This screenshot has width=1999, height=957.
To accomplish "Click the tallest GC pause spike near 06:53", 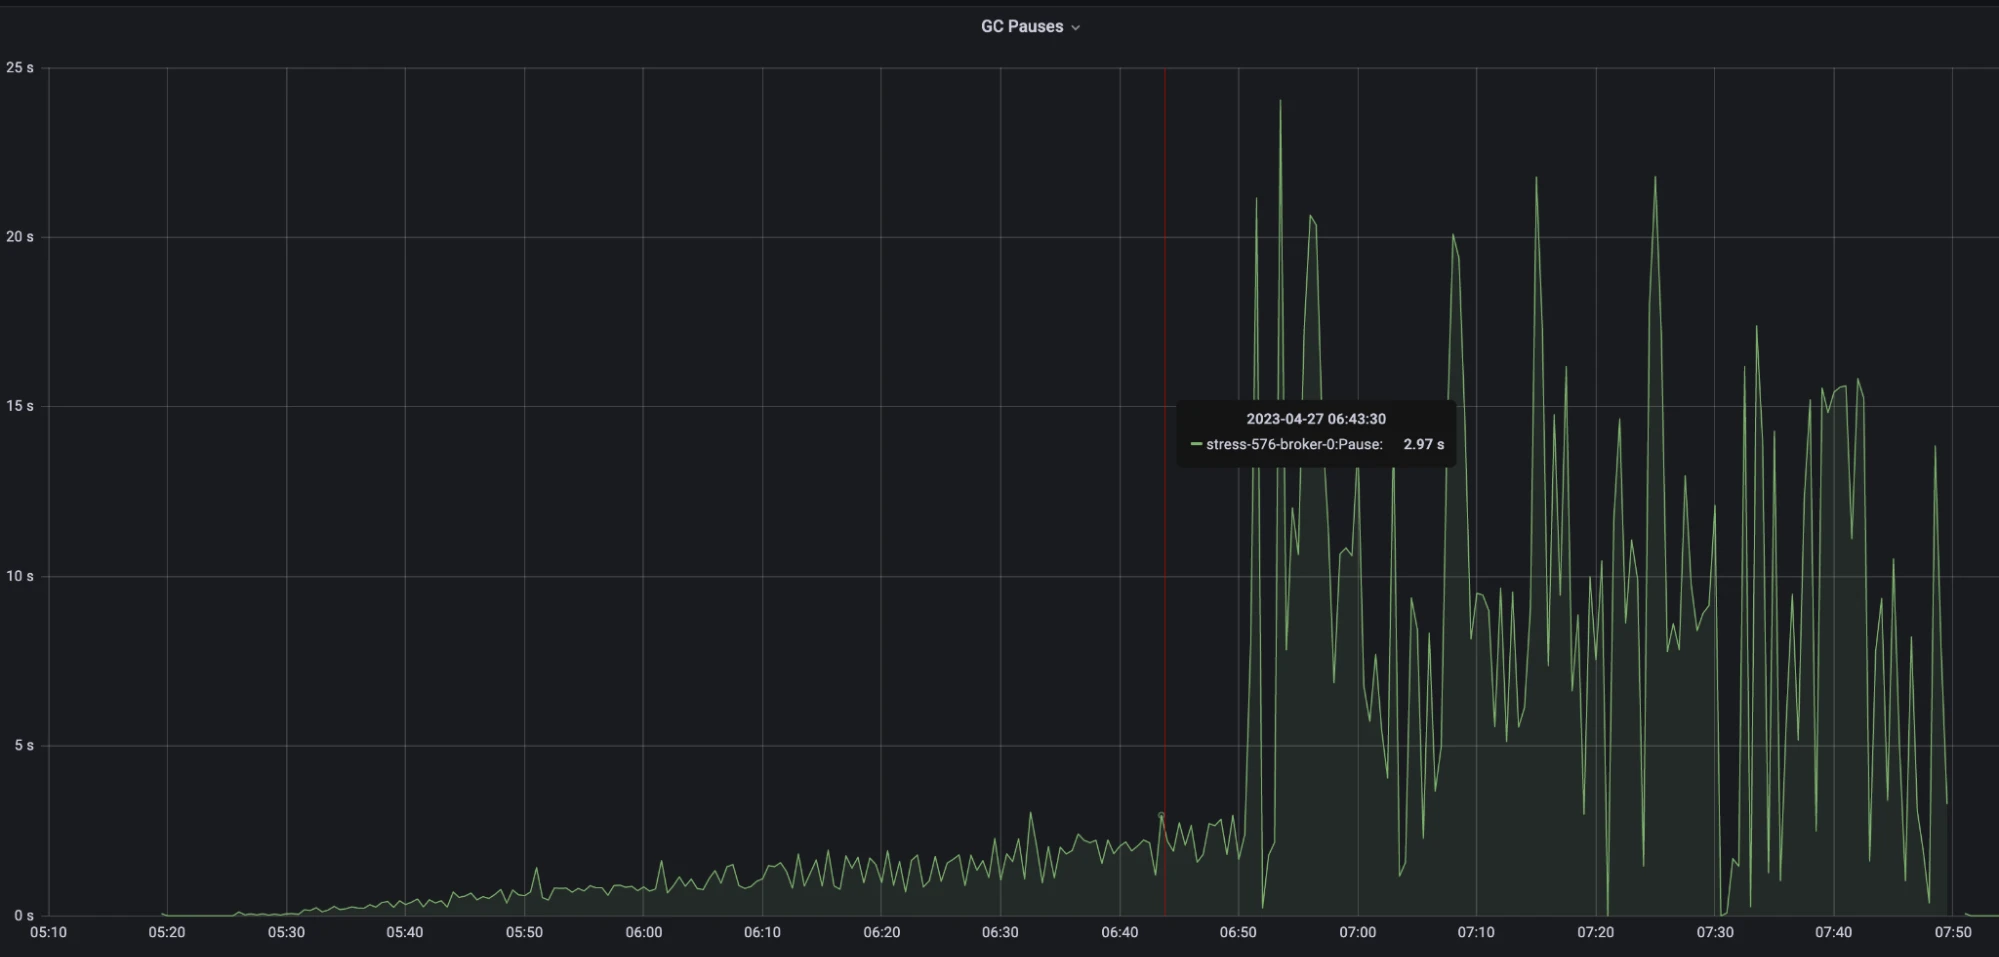I will 1281,105.
